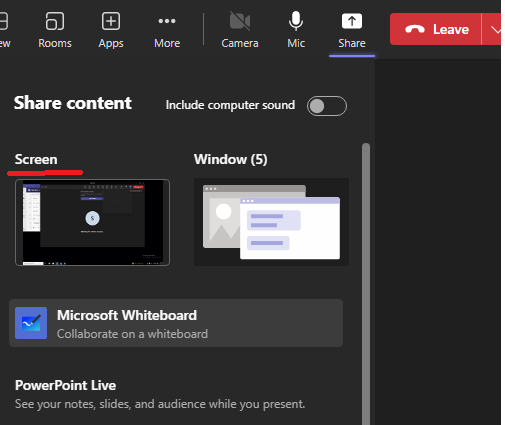Open the Apps menu
Image resolution: width=505 pixels, height=425 pixels.
(111, 30)
